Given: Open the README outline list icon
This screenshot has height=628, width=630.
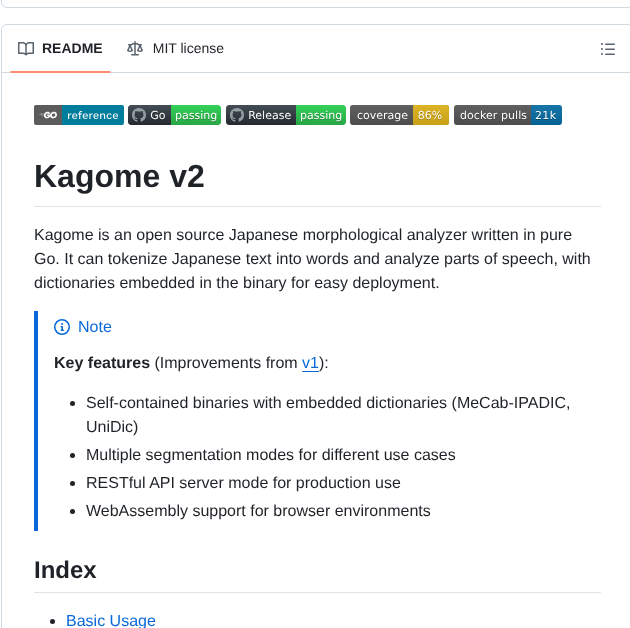Looking at the screenshot, I should (x=607, y=49).
